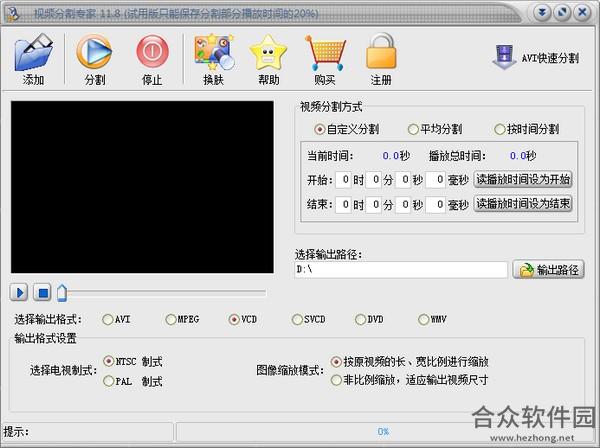
Task: Select PAL 制式 TV standard
Action: coord(133,381)
